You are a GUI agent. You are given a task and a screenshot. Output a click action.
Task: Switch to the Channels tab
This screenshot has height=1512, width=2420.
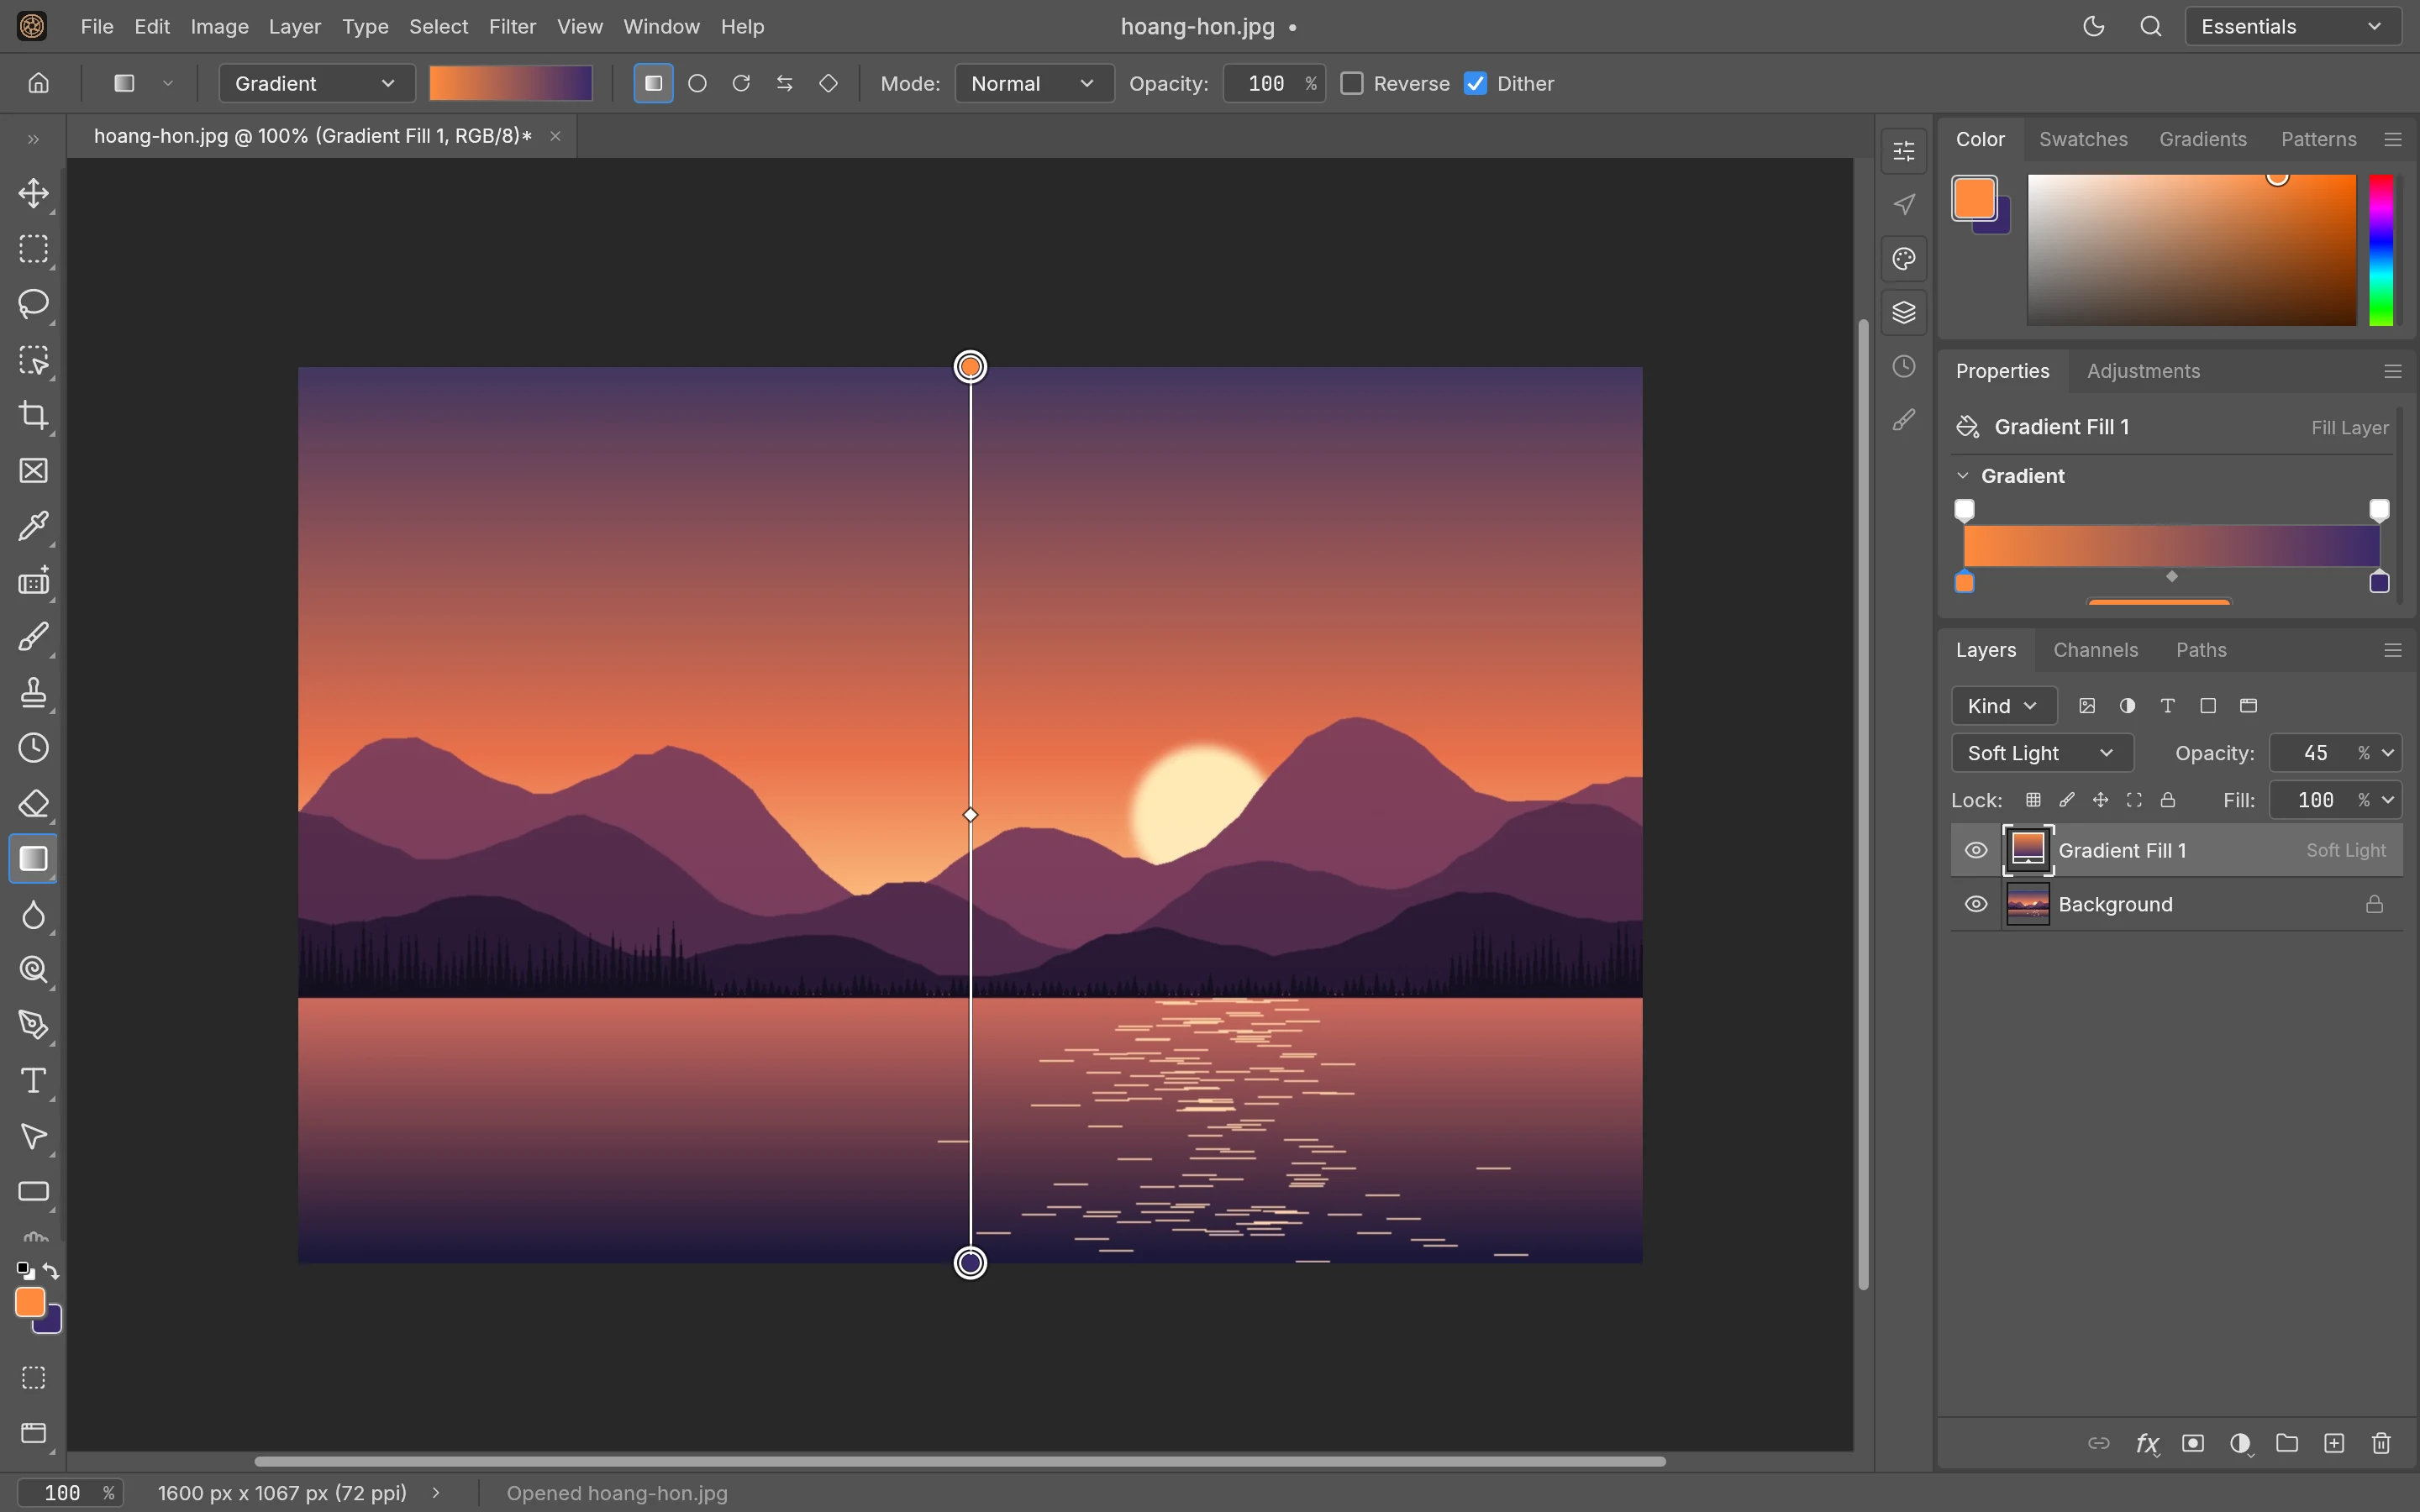[2095, 650]
